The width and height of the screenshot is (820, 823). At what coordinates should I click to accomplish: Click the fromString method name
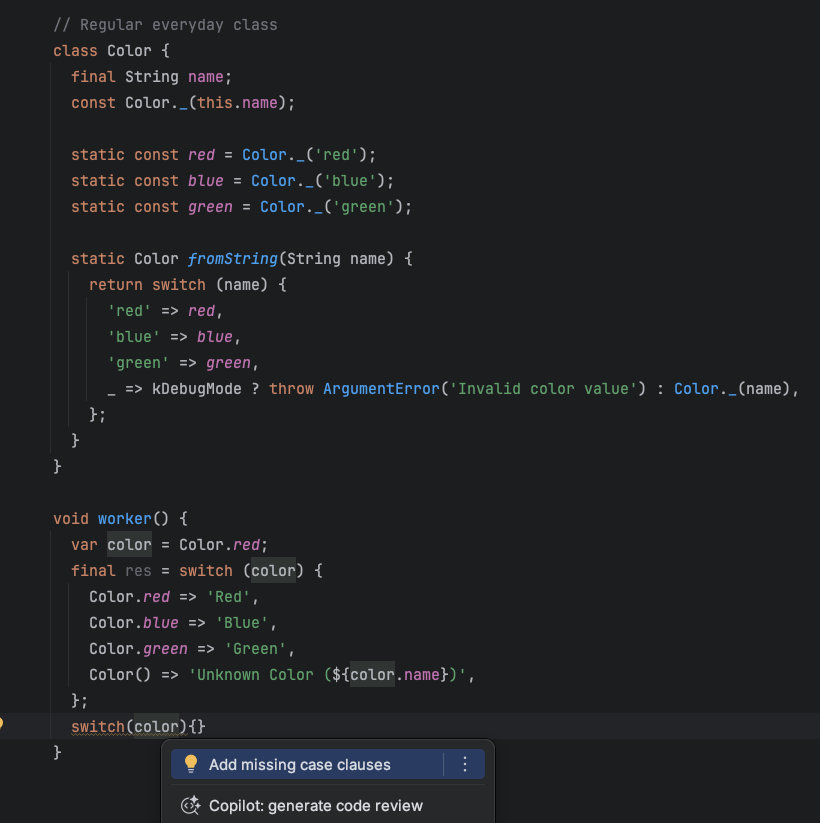(233, 259)
